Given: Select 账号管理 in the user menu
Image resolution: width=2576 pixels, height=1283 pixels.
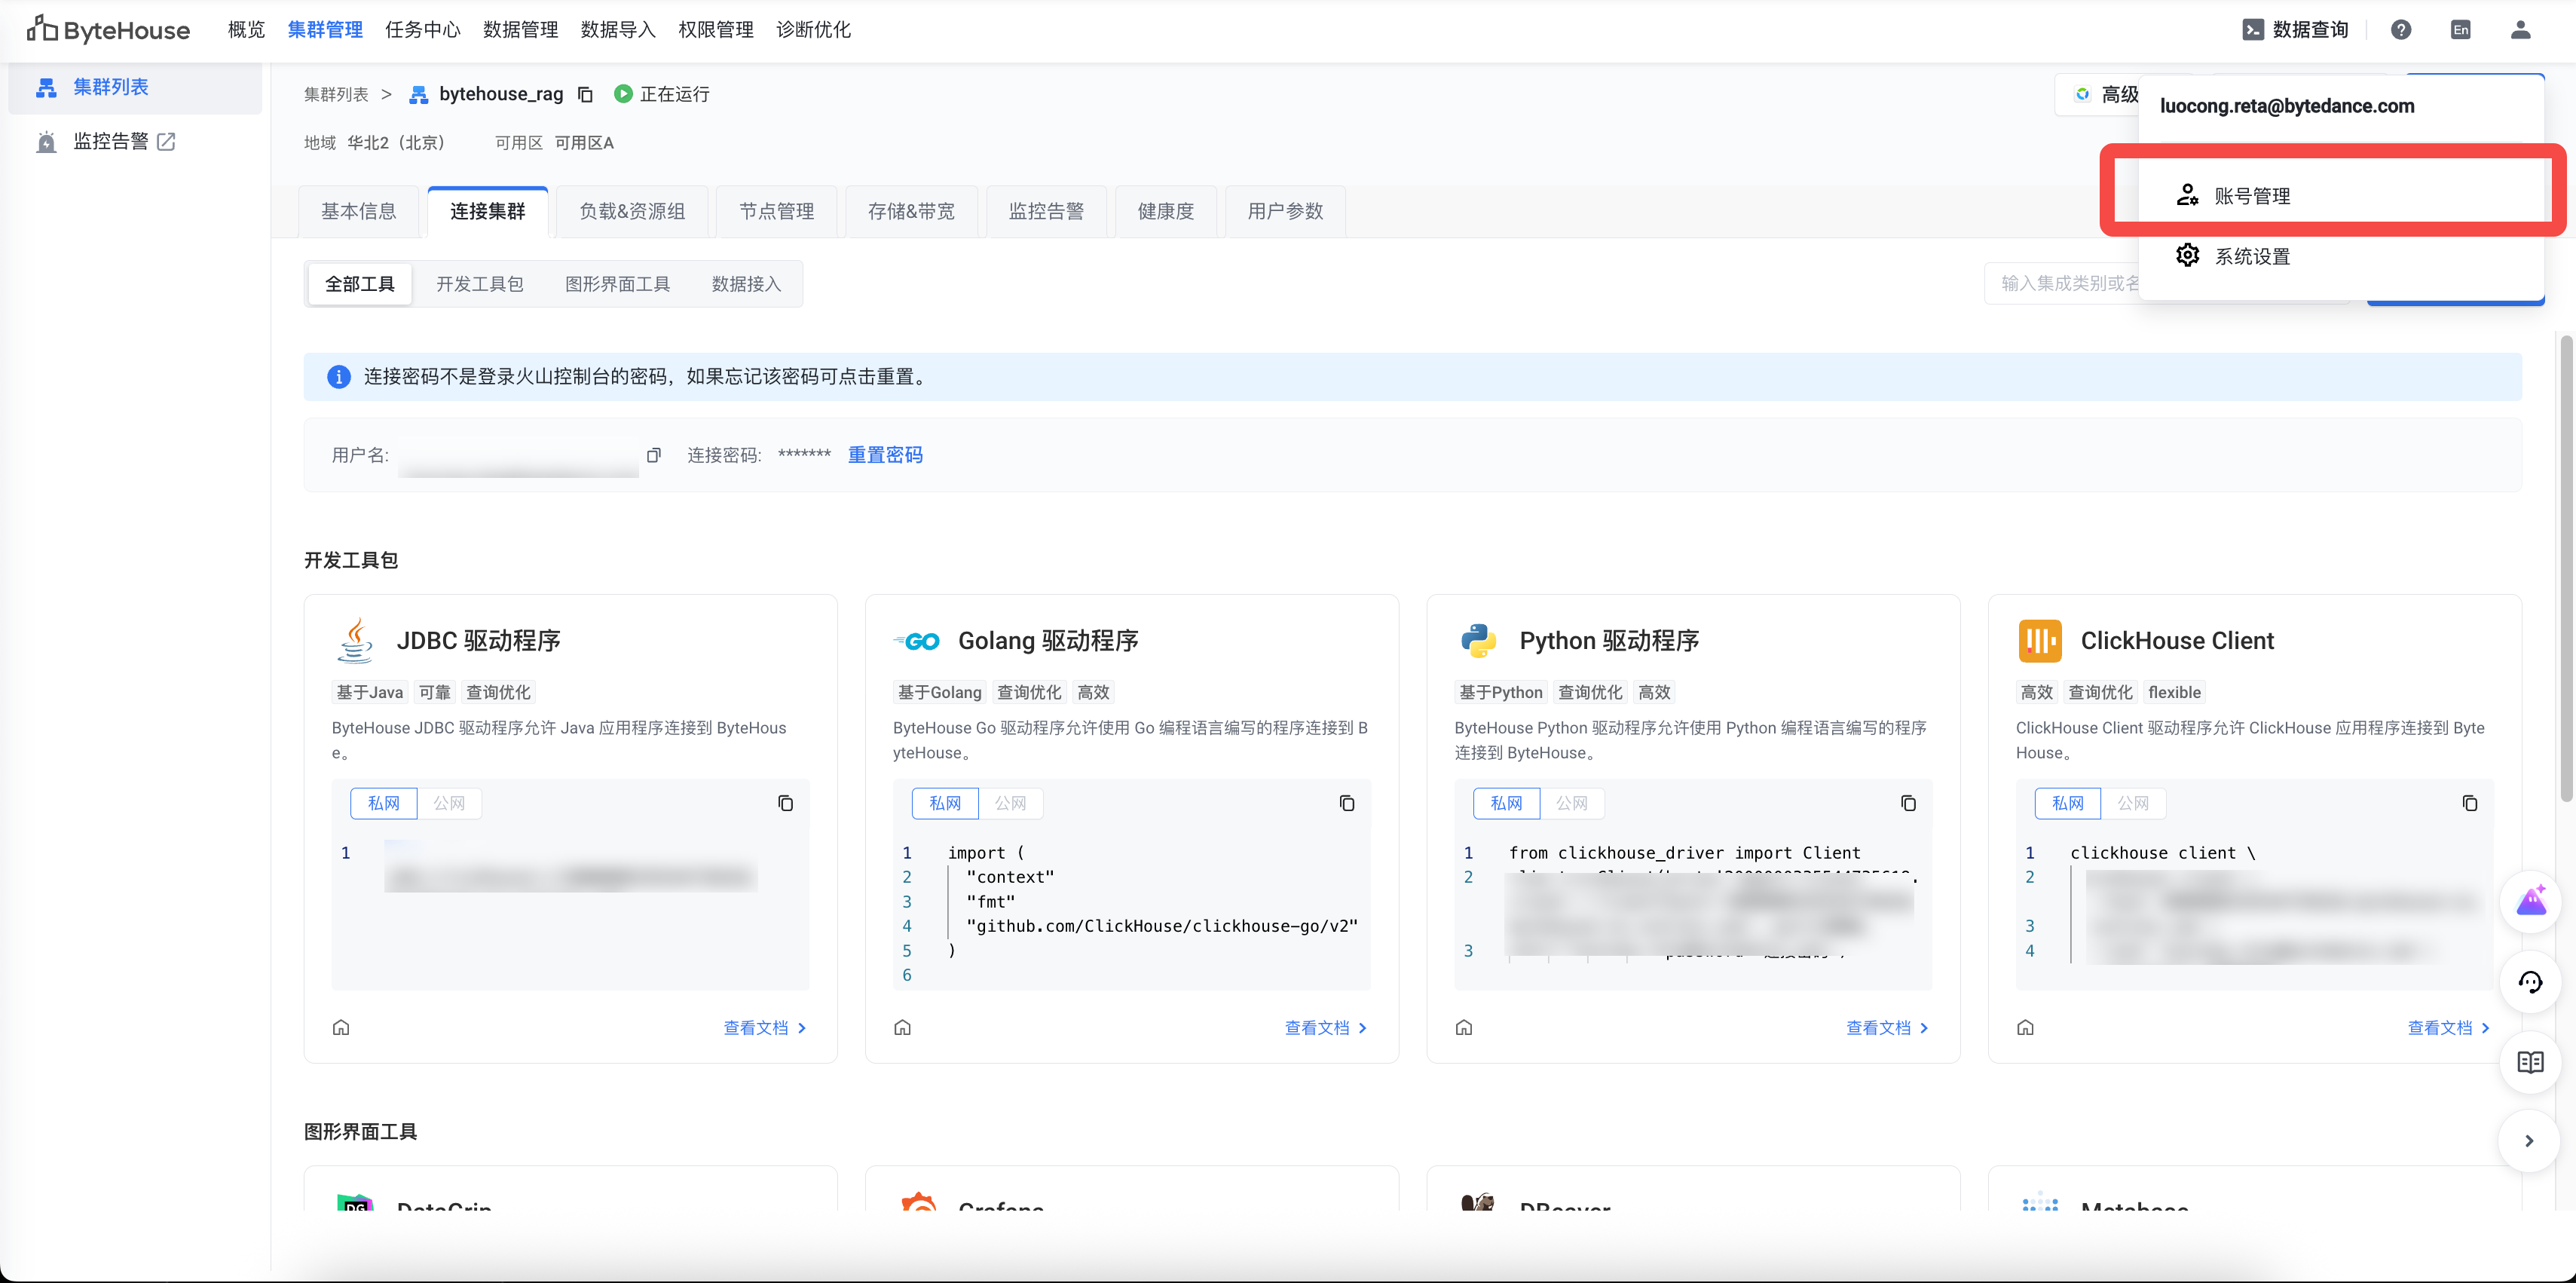Looking at the screenshot, I should tap(2252, 196).
